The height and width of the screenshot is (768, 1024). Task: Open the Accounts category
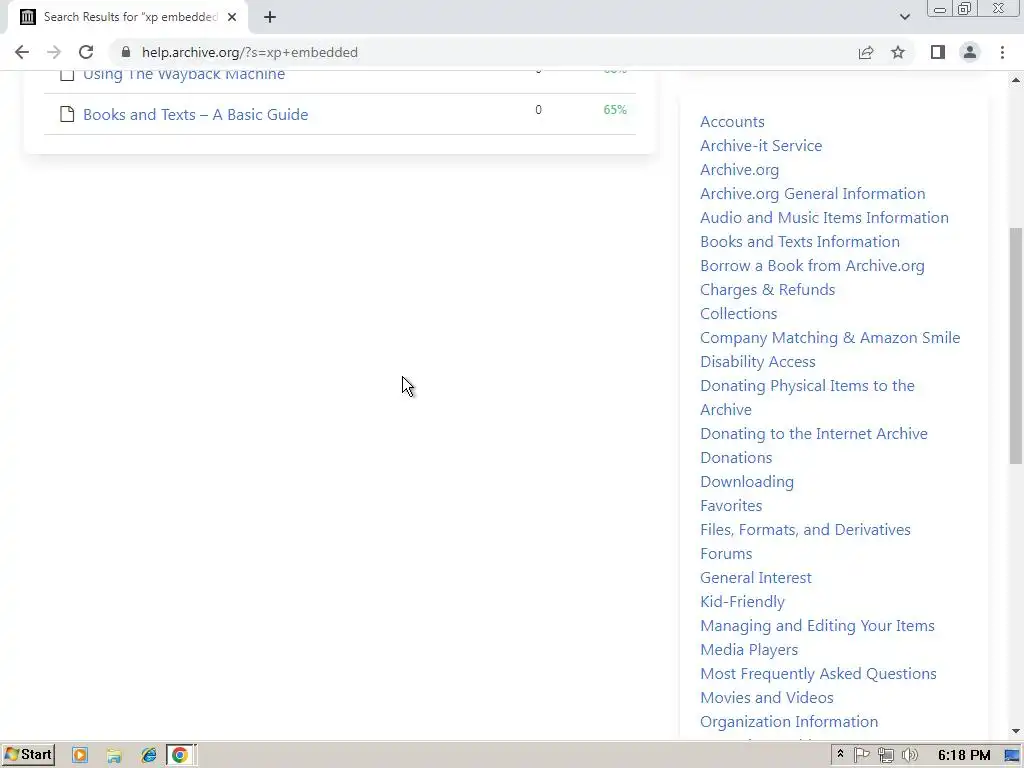coord(732,122)
